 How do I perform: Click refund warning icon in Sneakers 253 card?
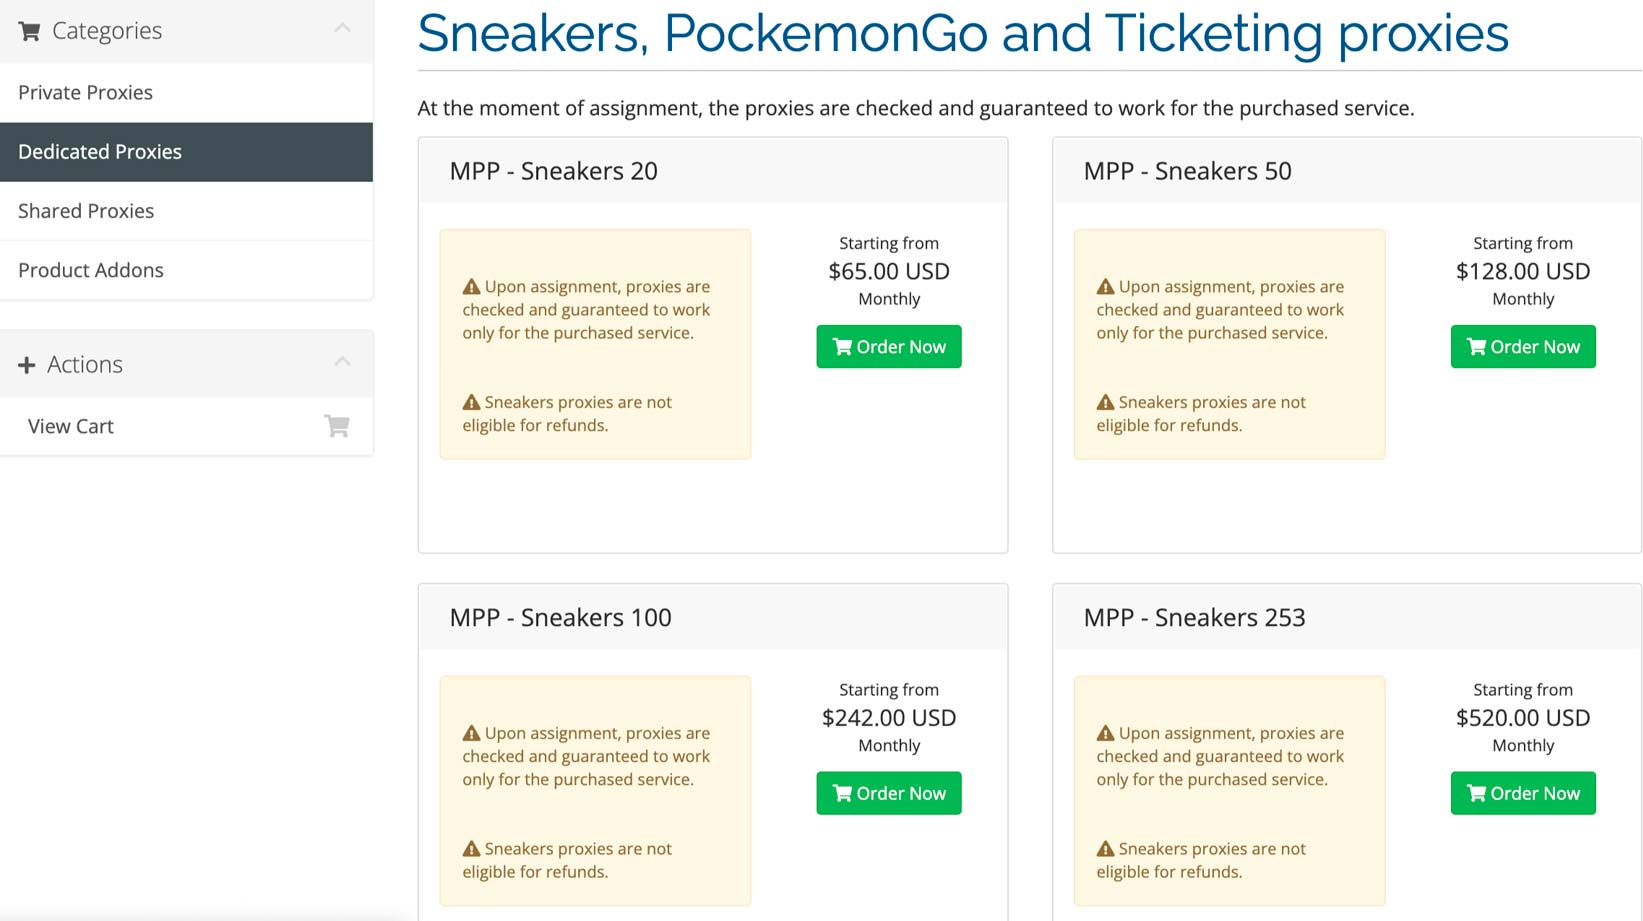coord(1105,849)
